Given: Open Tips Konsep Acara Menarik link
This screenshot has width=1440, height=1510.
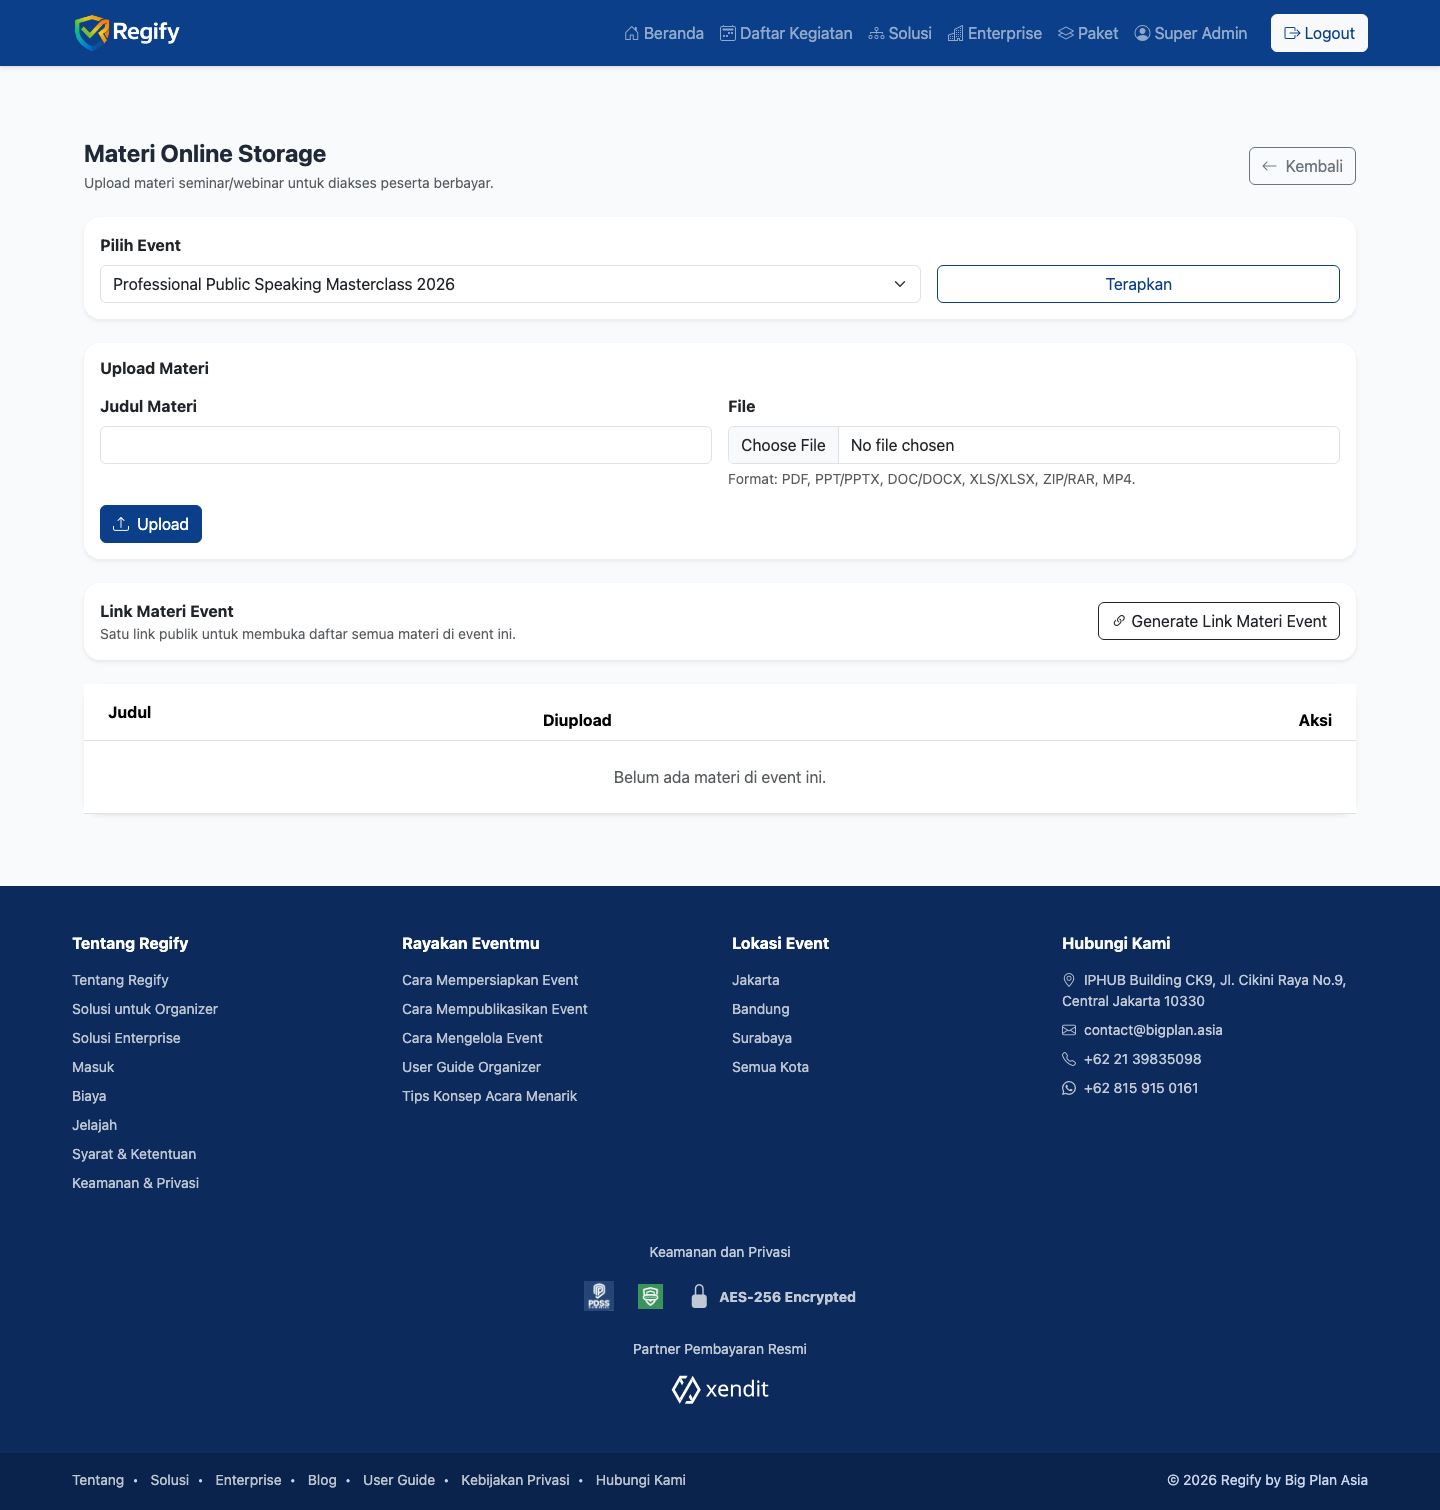Looking at the screenshot, I should [489, 1096].
